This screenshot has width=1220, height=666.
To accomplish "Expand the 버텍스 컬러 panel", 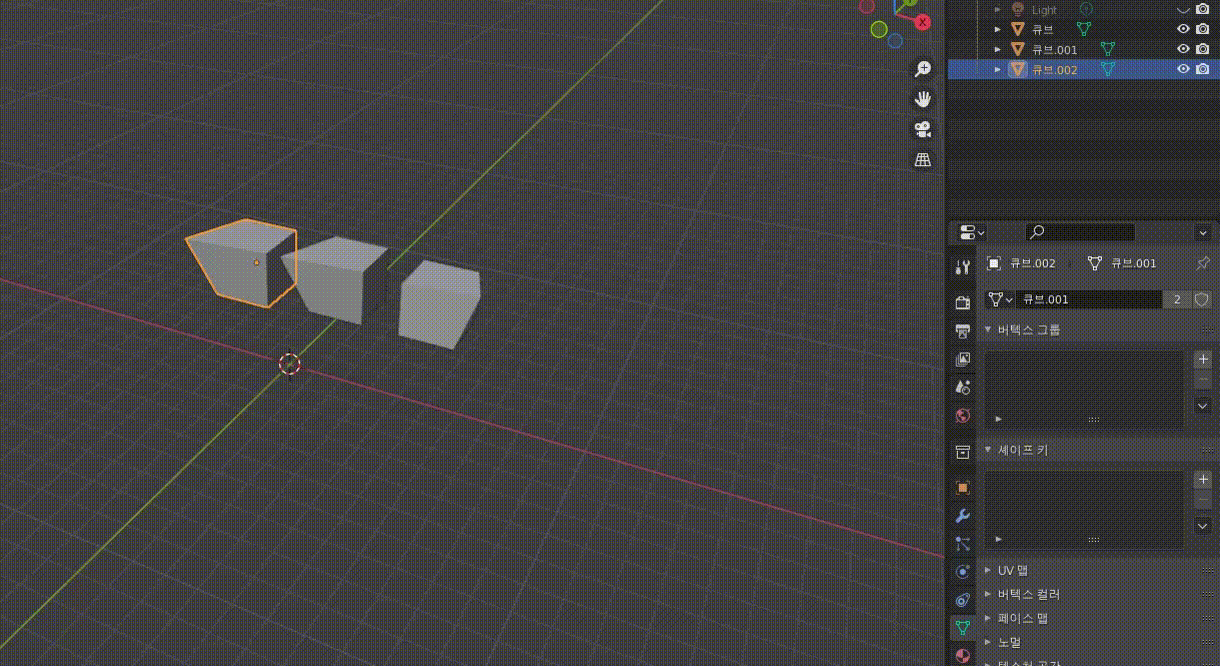I will (988, 594).
